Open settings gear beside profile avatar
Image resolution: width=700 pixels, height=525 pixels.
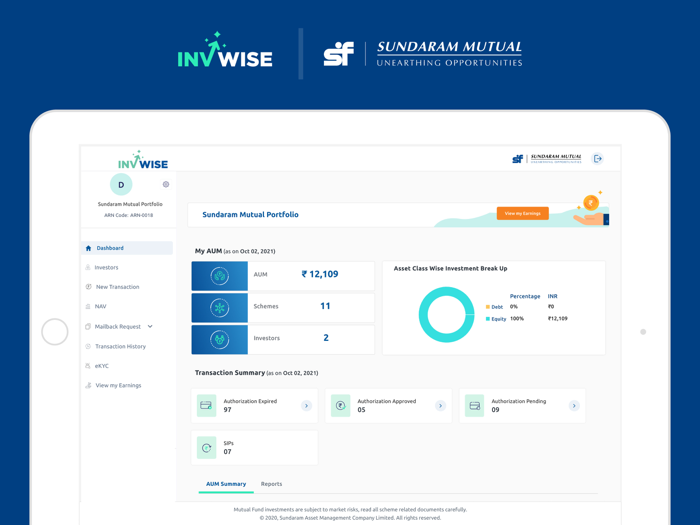(x=166, y=184)
